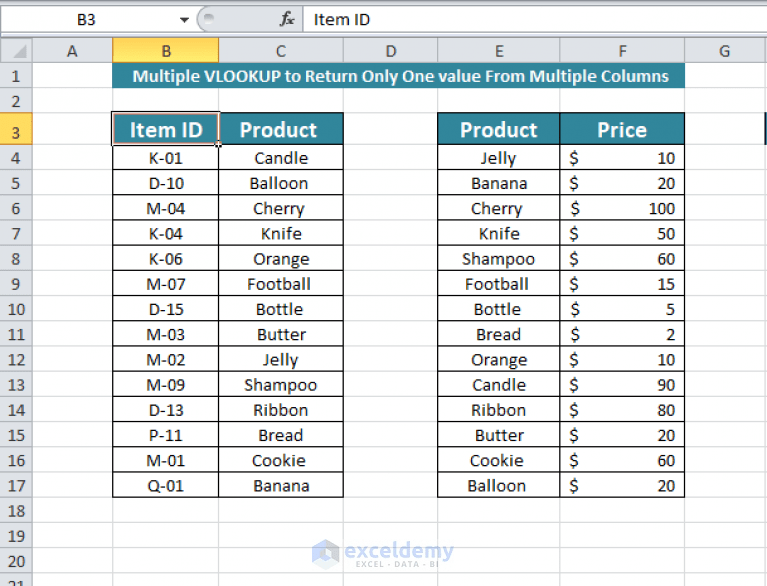
Task: Select column B header
Action: coord(165,50)
